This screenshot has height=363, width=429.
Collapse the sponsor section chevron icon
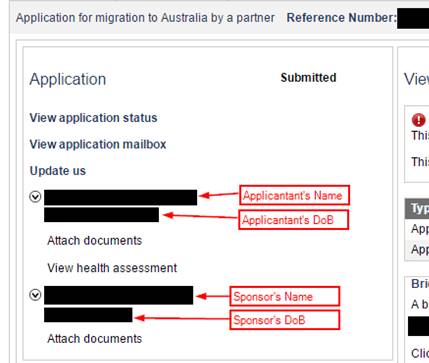[x=35, y=295]
